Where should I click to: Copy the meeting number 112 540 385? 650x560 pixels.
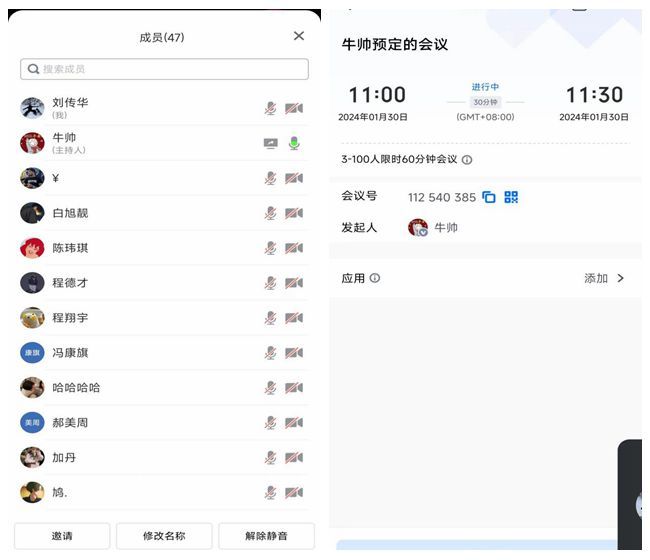[x=489, y=197]
